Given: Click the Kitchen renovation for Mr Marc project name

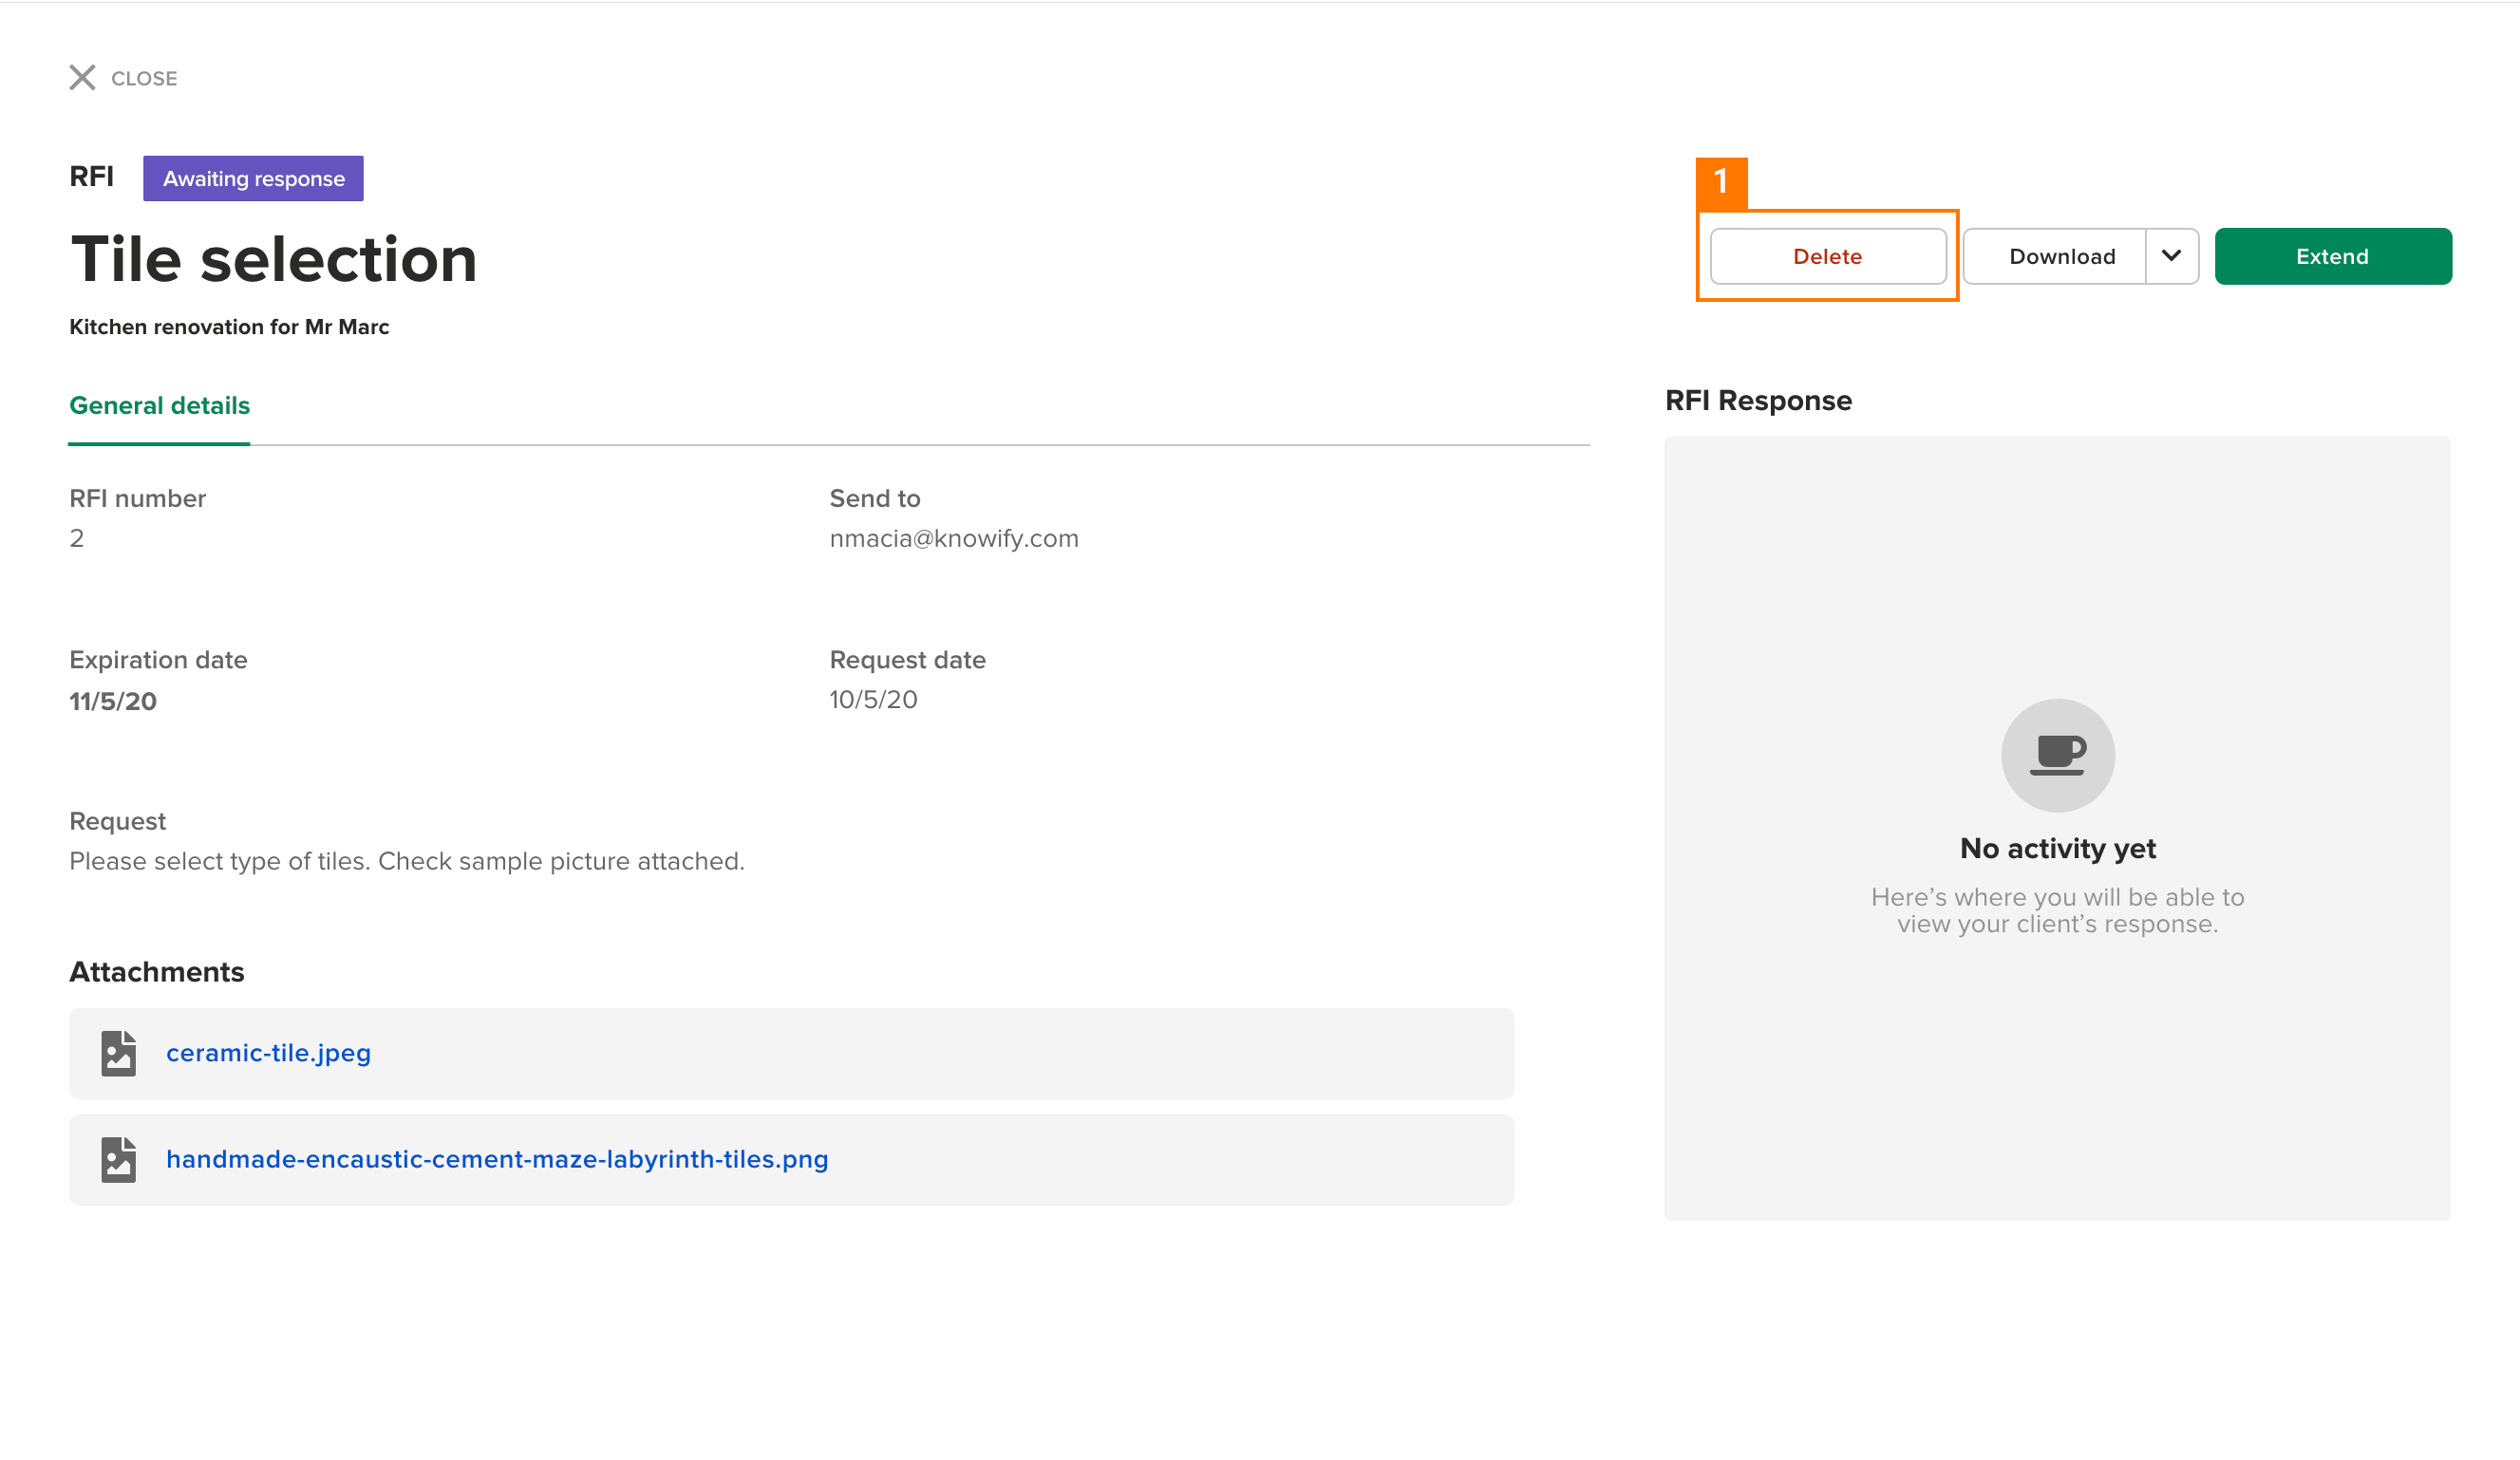Looking at the screenshot, I should point(229,327).
